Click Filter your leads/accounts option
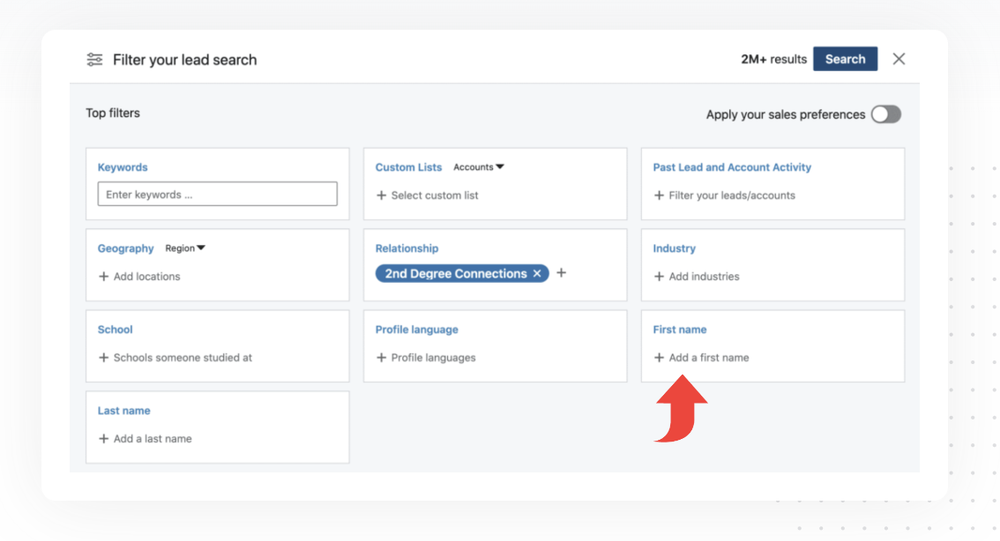 (x=731, y=196)
